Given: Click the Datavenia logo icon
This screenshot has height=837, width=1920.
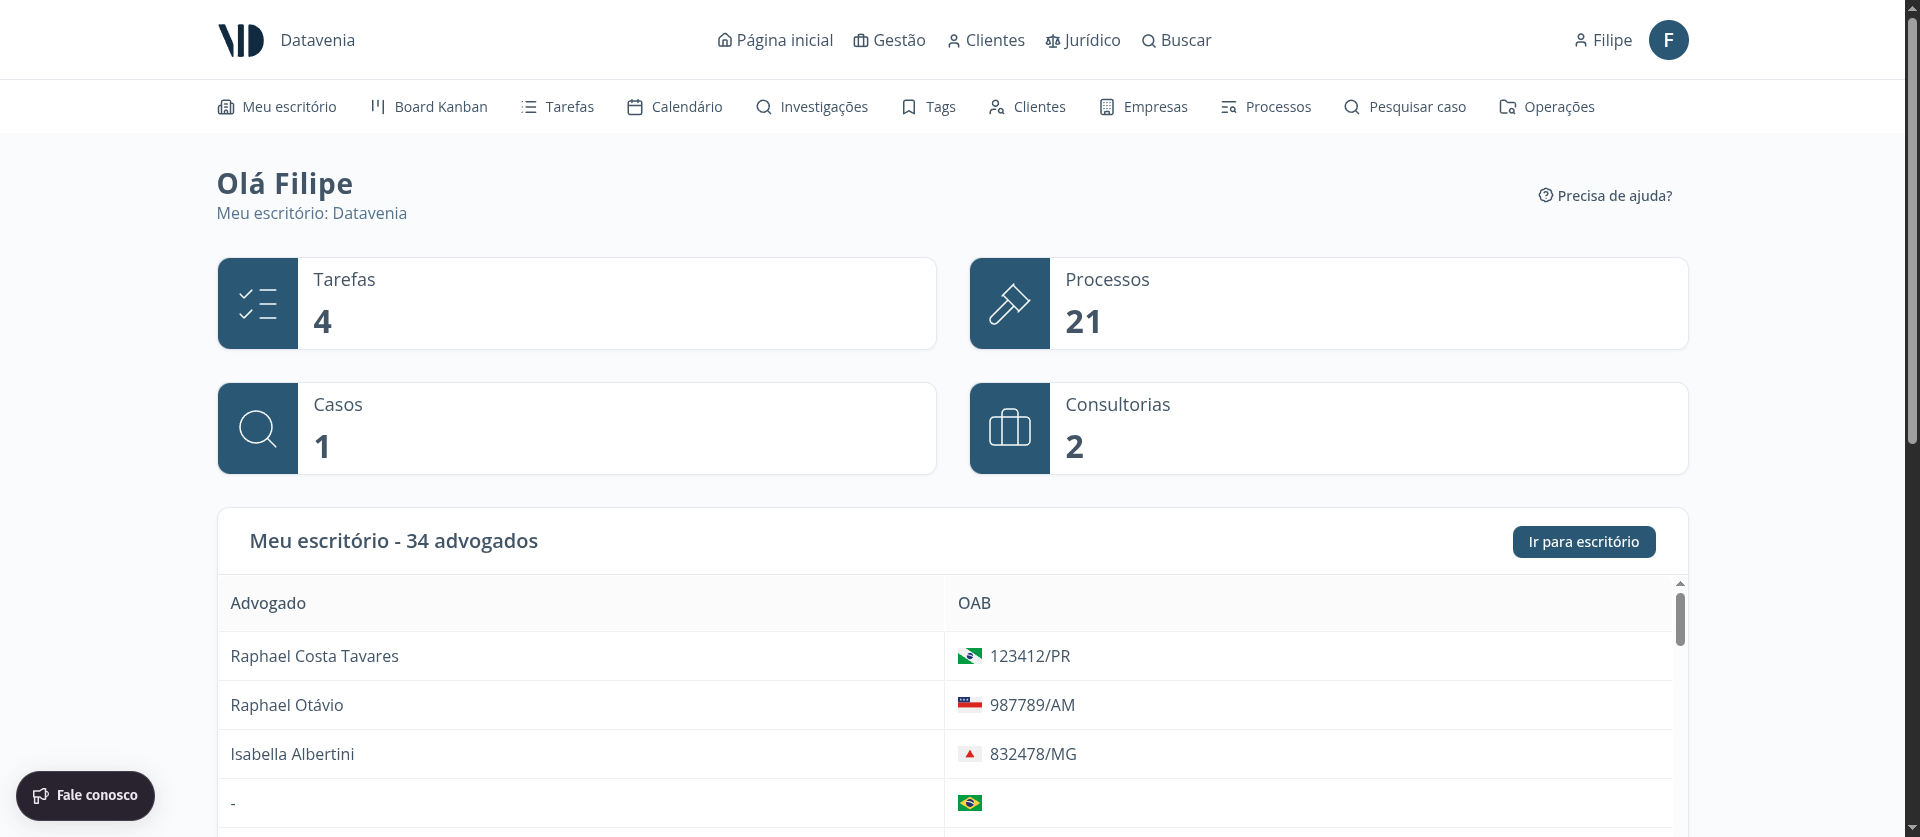Looking at the screenshot, I should pos(241,40).
